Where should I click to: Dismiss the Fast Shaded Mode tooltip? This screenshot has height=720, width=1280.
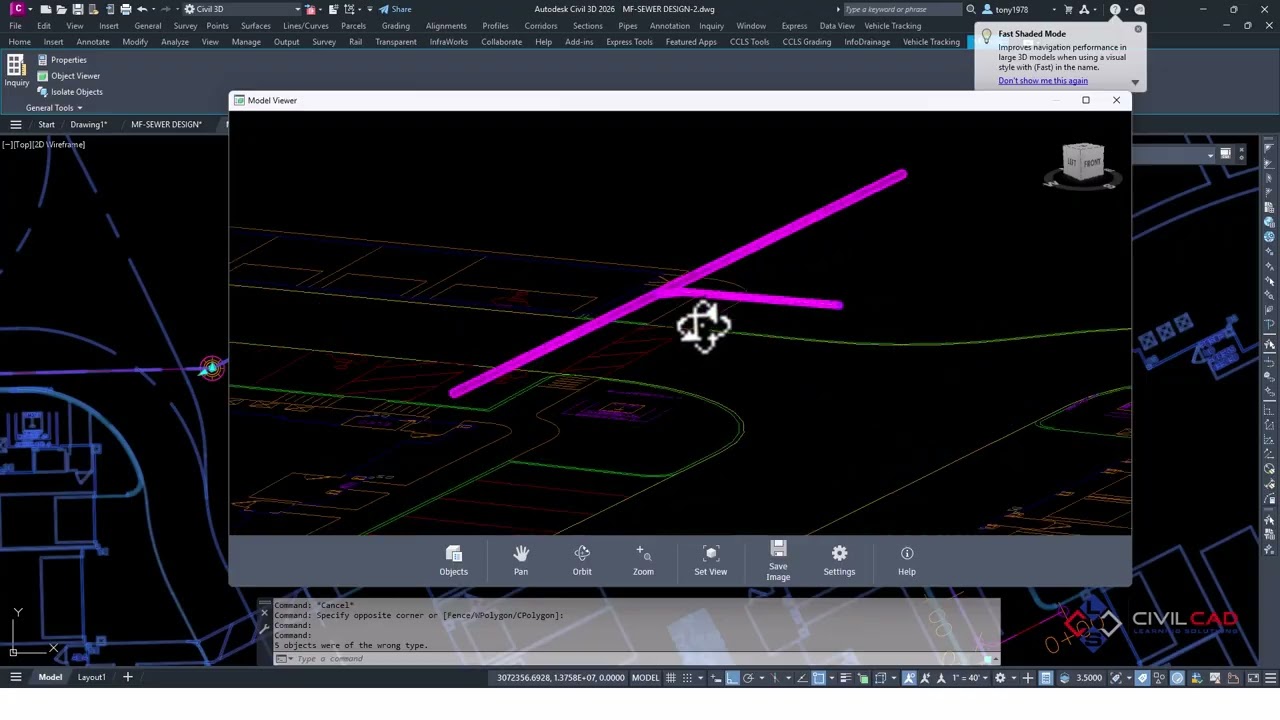[1138, 28]
